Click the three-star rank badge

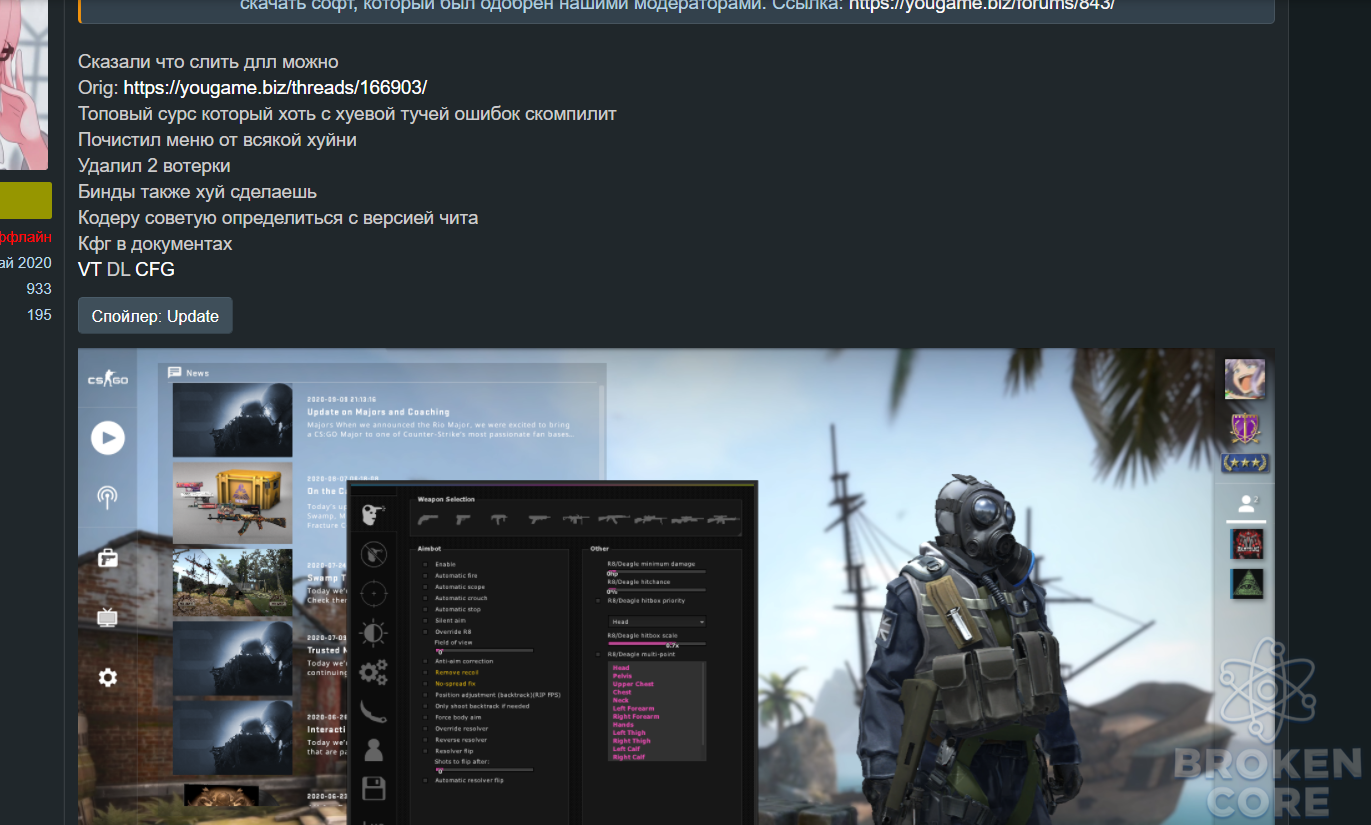pyautogui.click(x=1245, y=463)
